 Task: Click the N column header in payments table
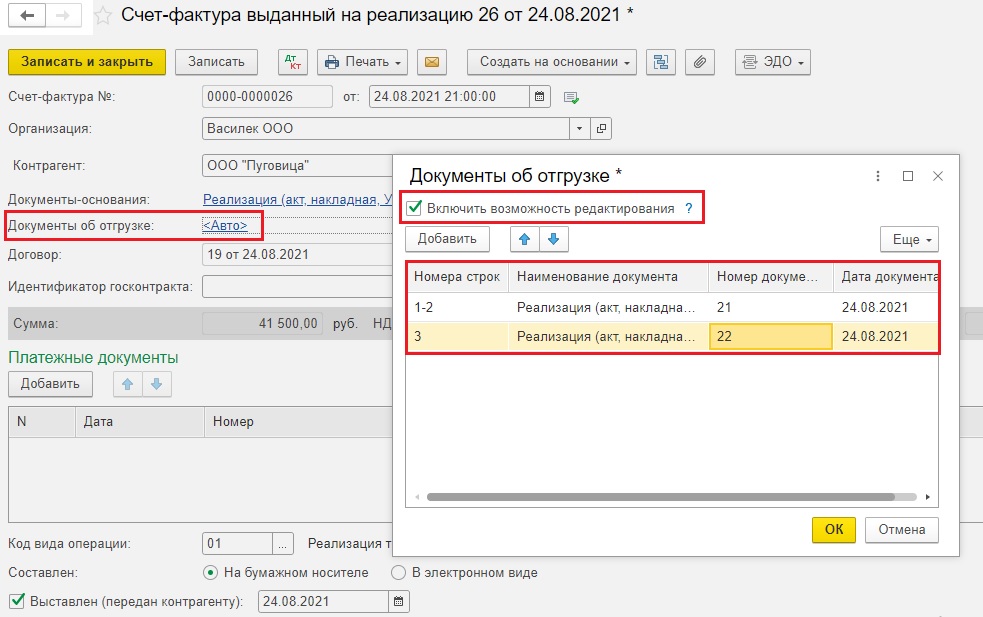point(42,421)
